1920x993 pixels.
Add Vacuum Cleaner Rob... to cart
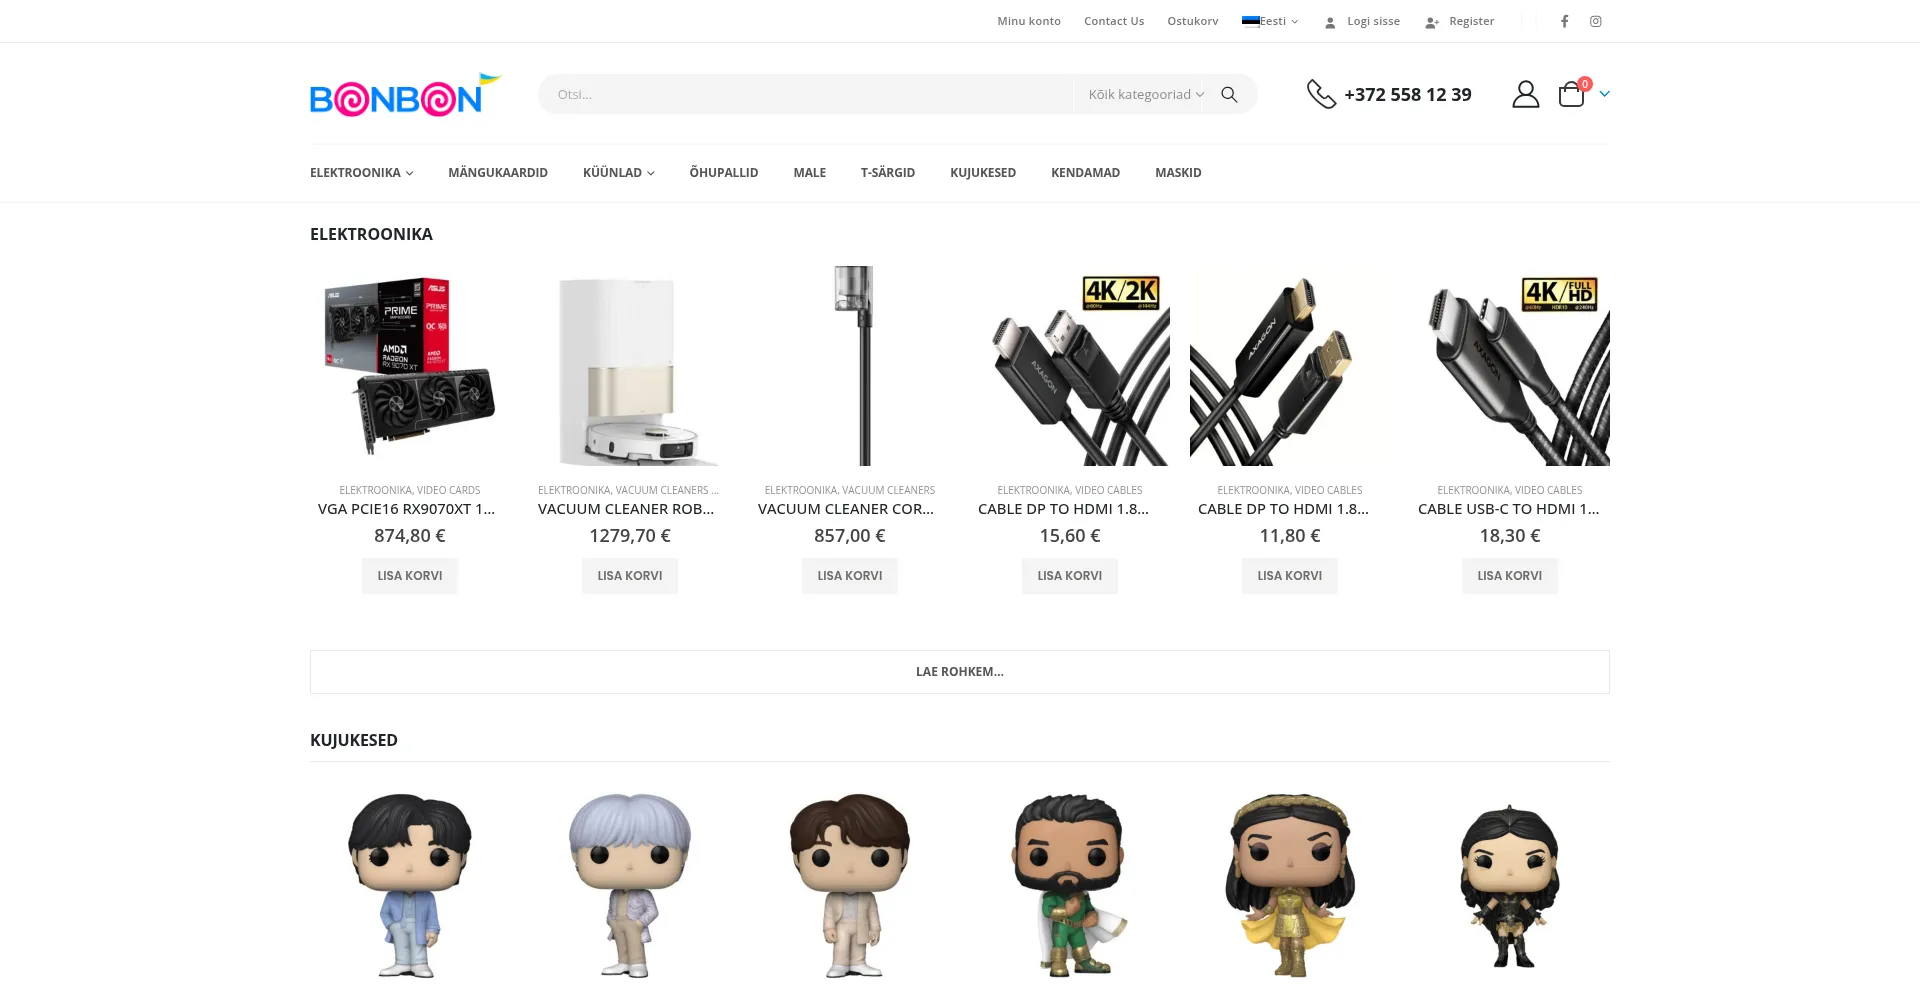click(630, 576)
